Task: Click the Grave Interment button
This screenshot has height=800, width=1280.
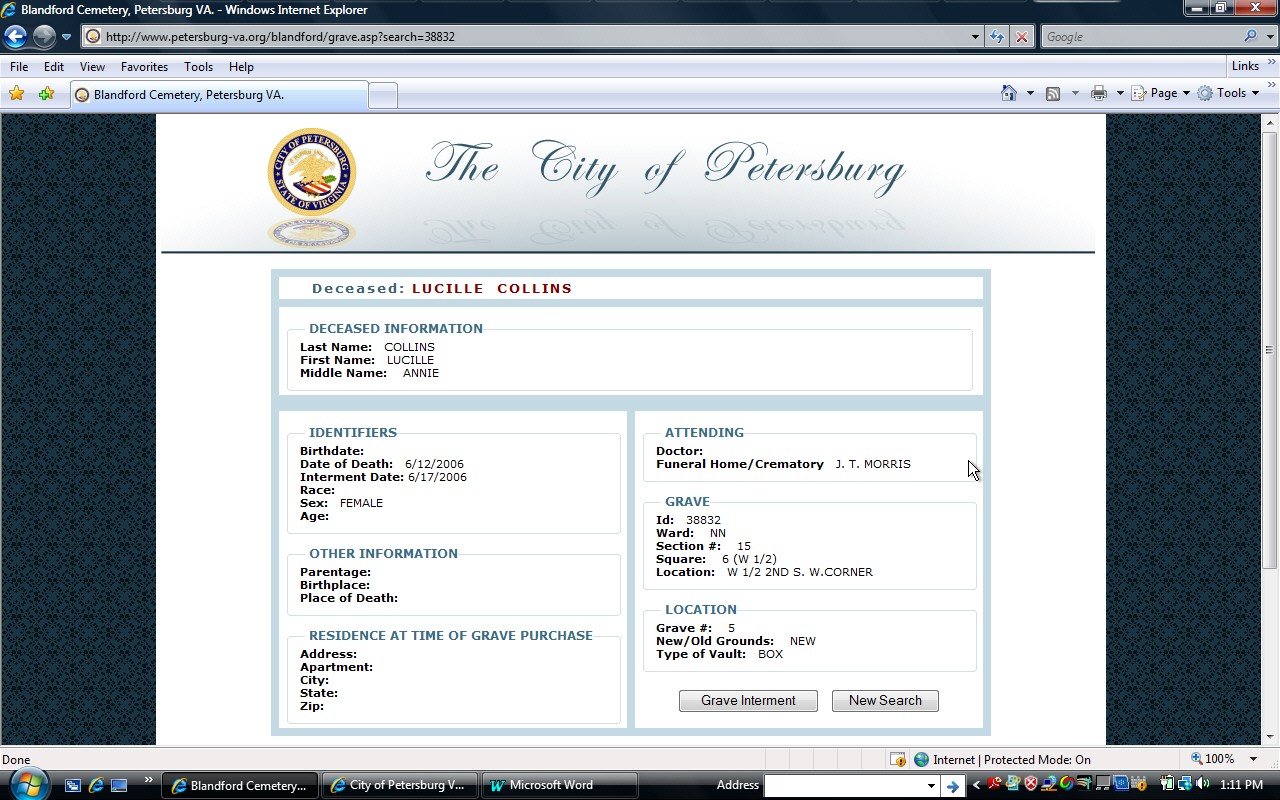Action: [x=748, y=701]
